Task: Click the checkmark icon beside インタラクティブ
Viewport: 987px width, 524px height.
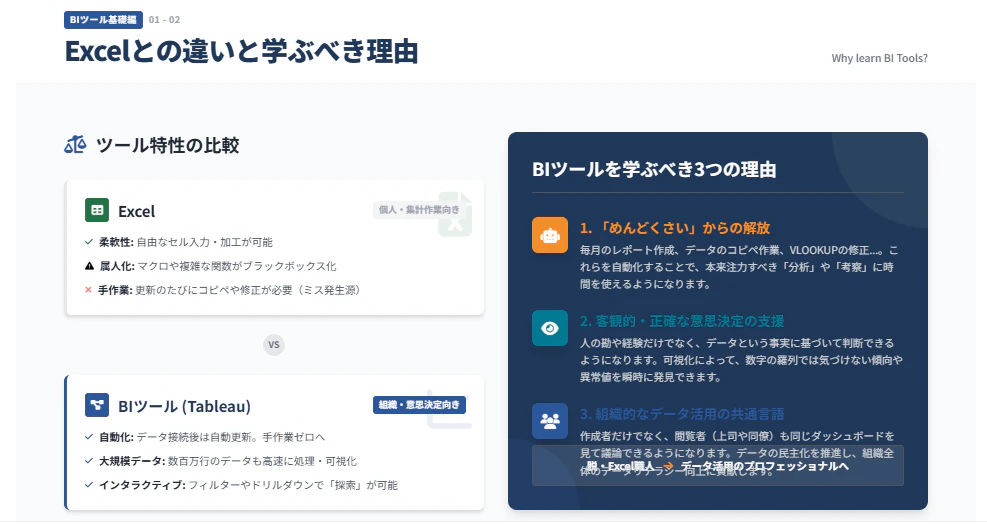Action: pyautogui.click(x=89, y=484)
